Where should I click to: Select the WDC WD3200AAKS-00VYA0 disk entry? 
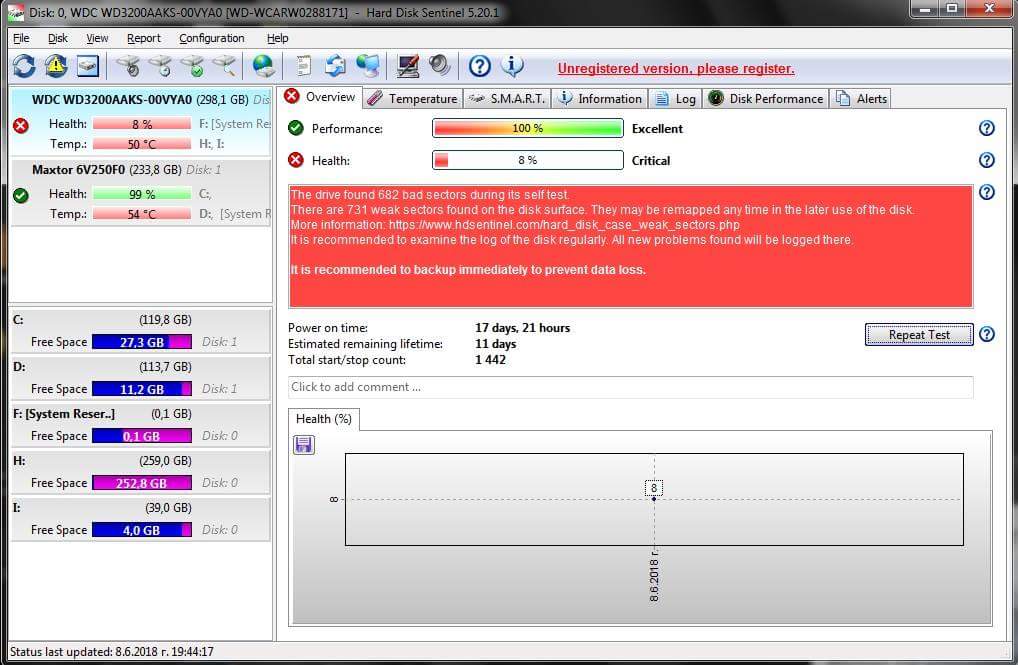[x=140, y=121]
